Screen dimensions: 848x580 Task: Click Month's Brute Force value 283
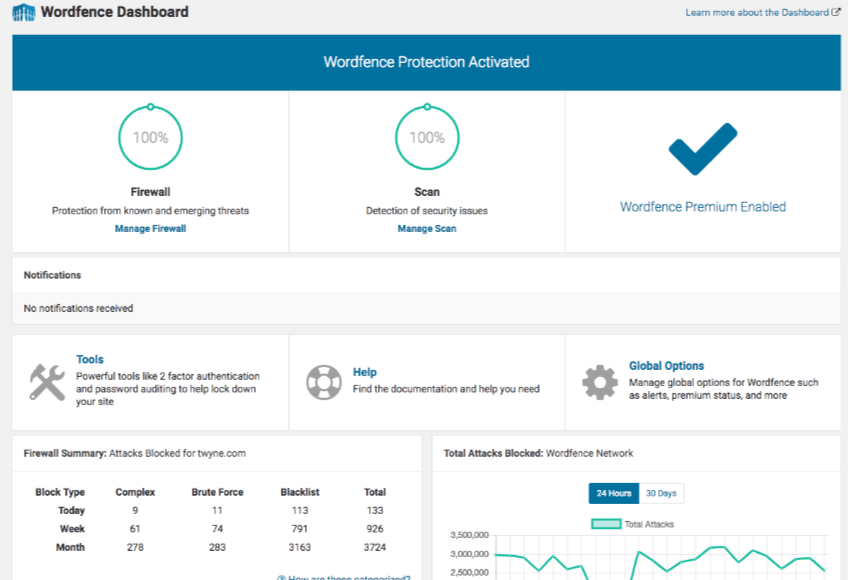[217, 547]
